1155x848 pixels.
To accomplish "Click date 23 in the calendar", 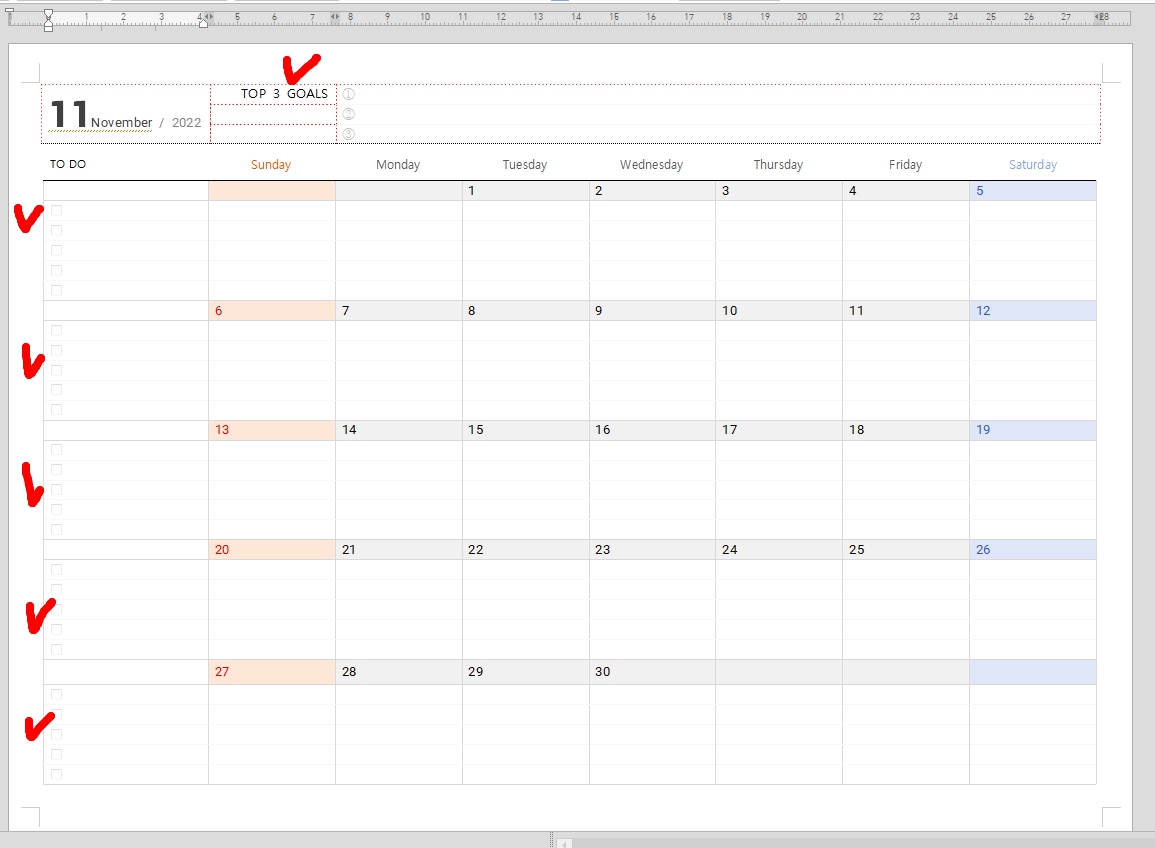I will pyautogui.click(x=603, y=550).
